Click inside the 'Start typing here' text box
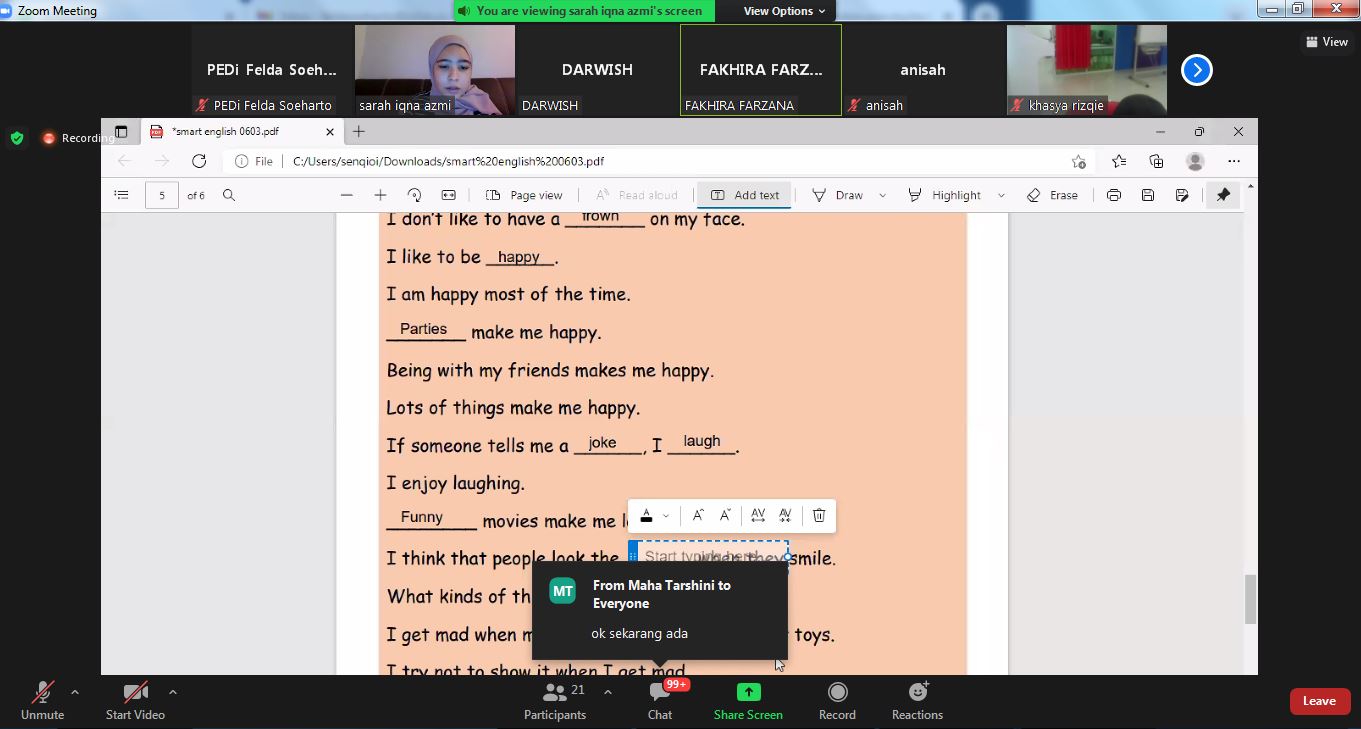 click(712, 556)
